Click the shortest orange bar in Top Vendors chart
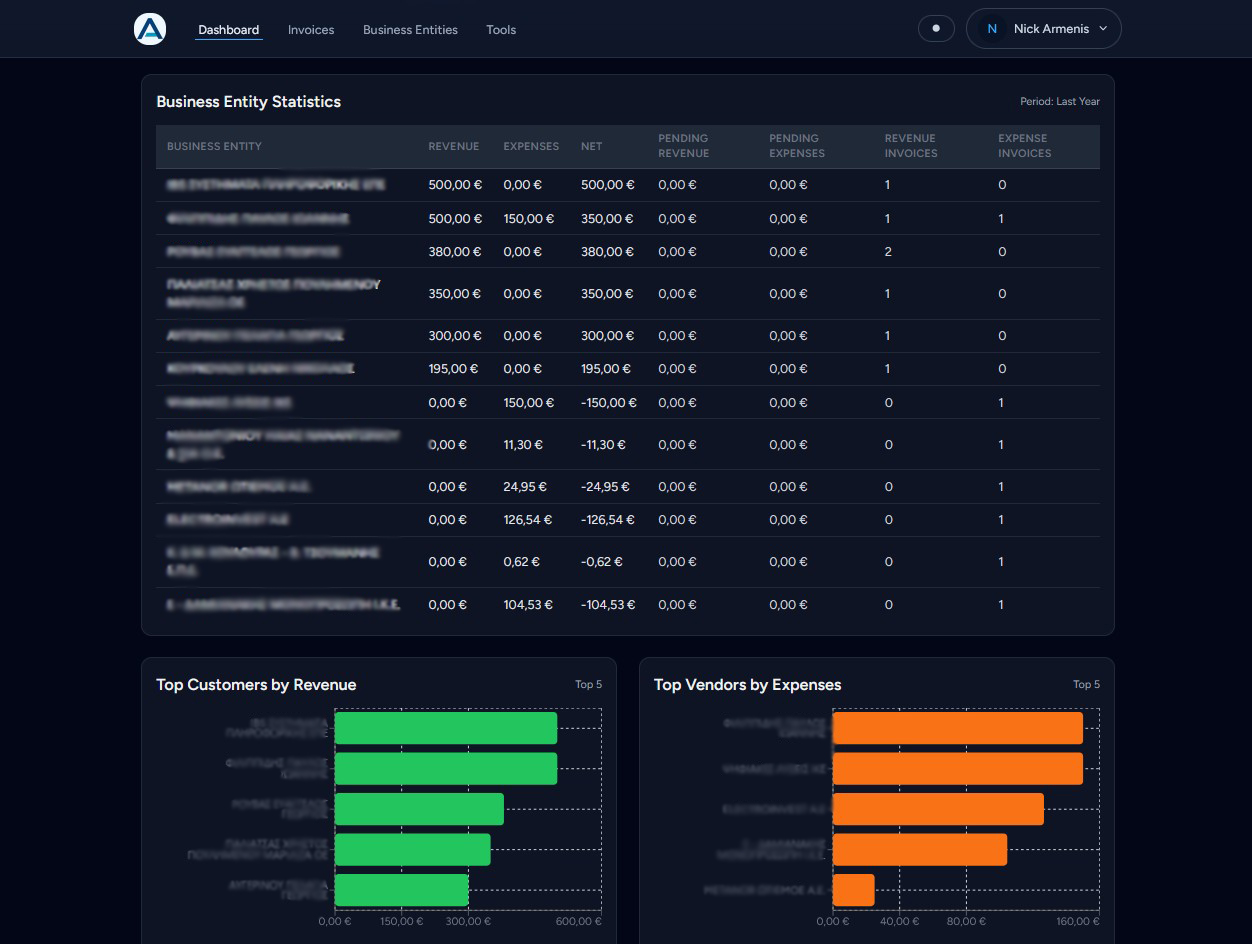Screen dimensions: 1252x944 853,890
